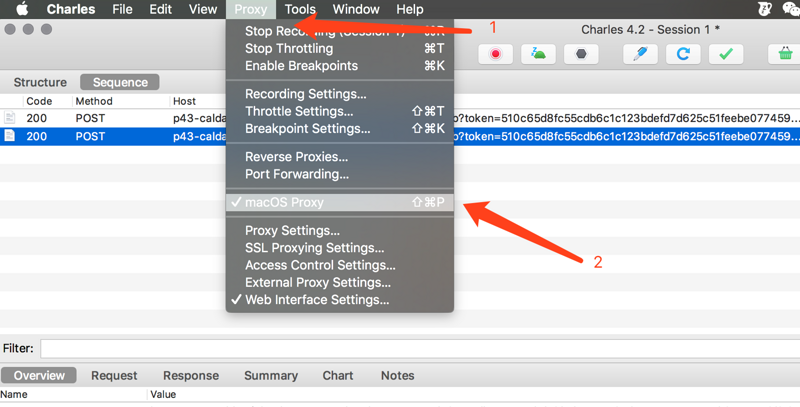Open Recording Settings...
Viewport: 800px width, 407px height.
tap(340, 94)
